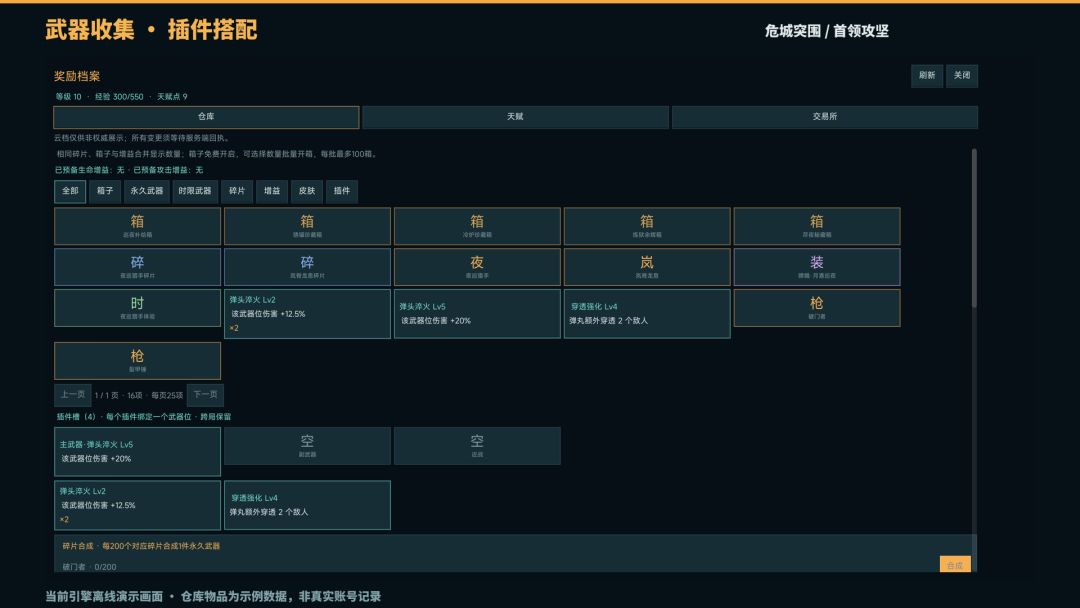This screenshot has width=1080, height=608.
Task: Filter inventory by 增益
Action: [272, 191]
